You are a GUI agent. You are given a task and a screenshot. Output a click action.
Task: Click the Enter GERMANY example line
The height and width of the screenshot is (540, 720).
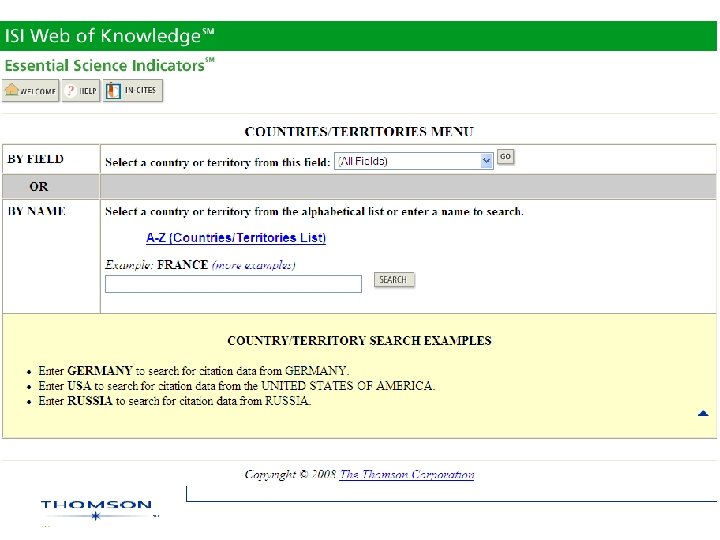pyautogui.click(x=193, y=371)
